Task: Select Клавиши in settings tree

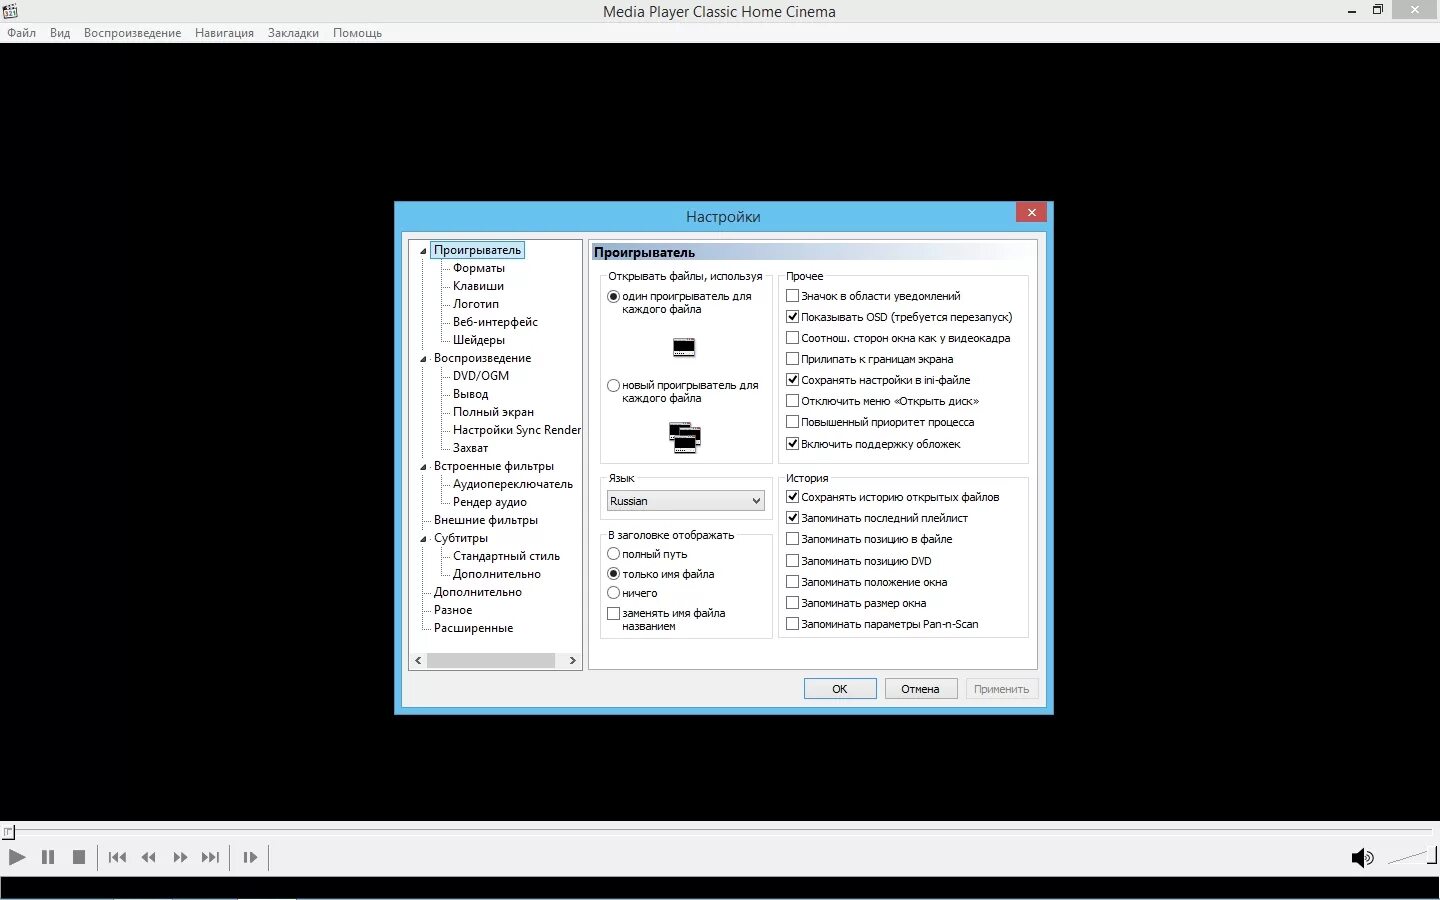Action: pos(478,286)
